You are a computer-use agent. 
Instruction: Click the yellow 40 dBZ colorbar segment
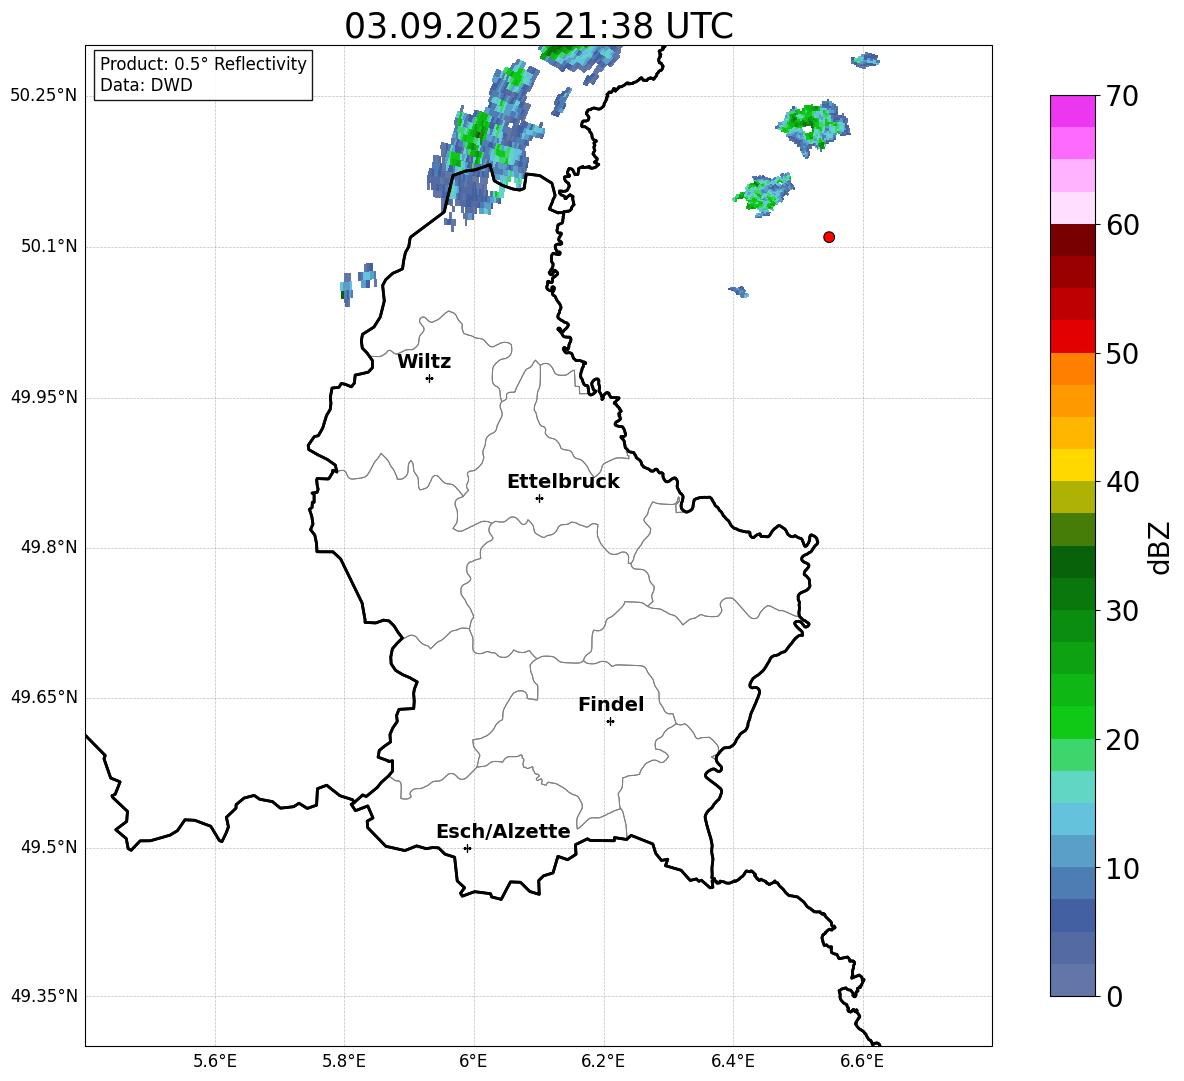[1073, 465]
